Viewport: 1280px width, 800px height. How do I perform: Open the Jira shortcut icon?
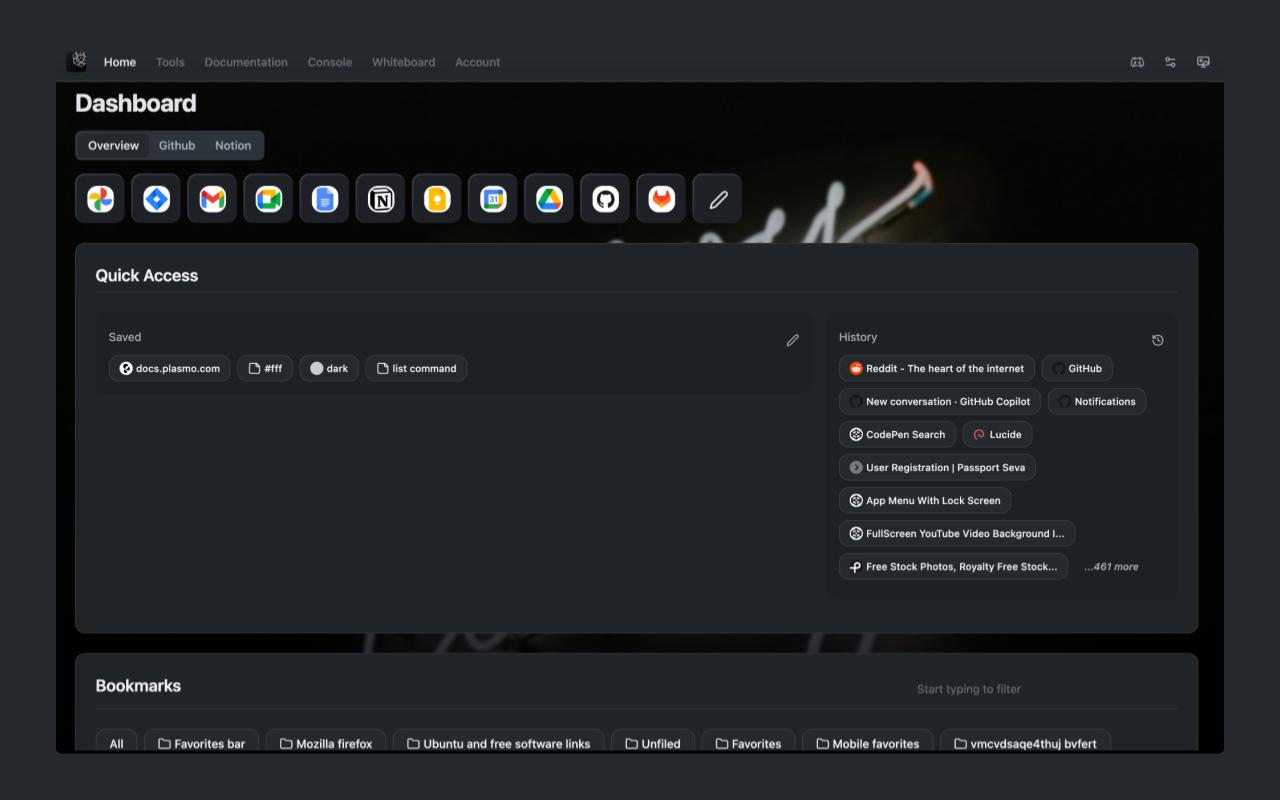click(156, 198)
